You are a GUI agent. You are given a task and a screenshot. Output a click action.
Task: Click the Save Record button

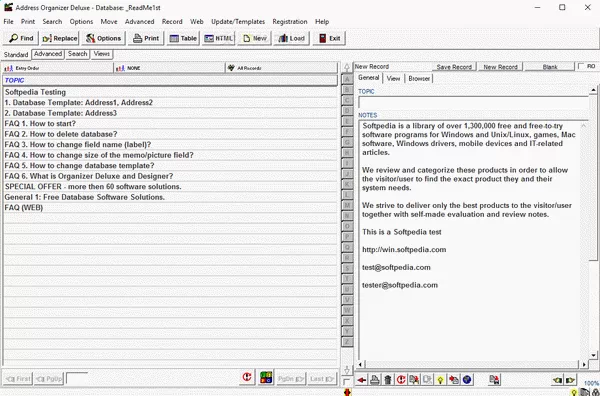[454, 67]
